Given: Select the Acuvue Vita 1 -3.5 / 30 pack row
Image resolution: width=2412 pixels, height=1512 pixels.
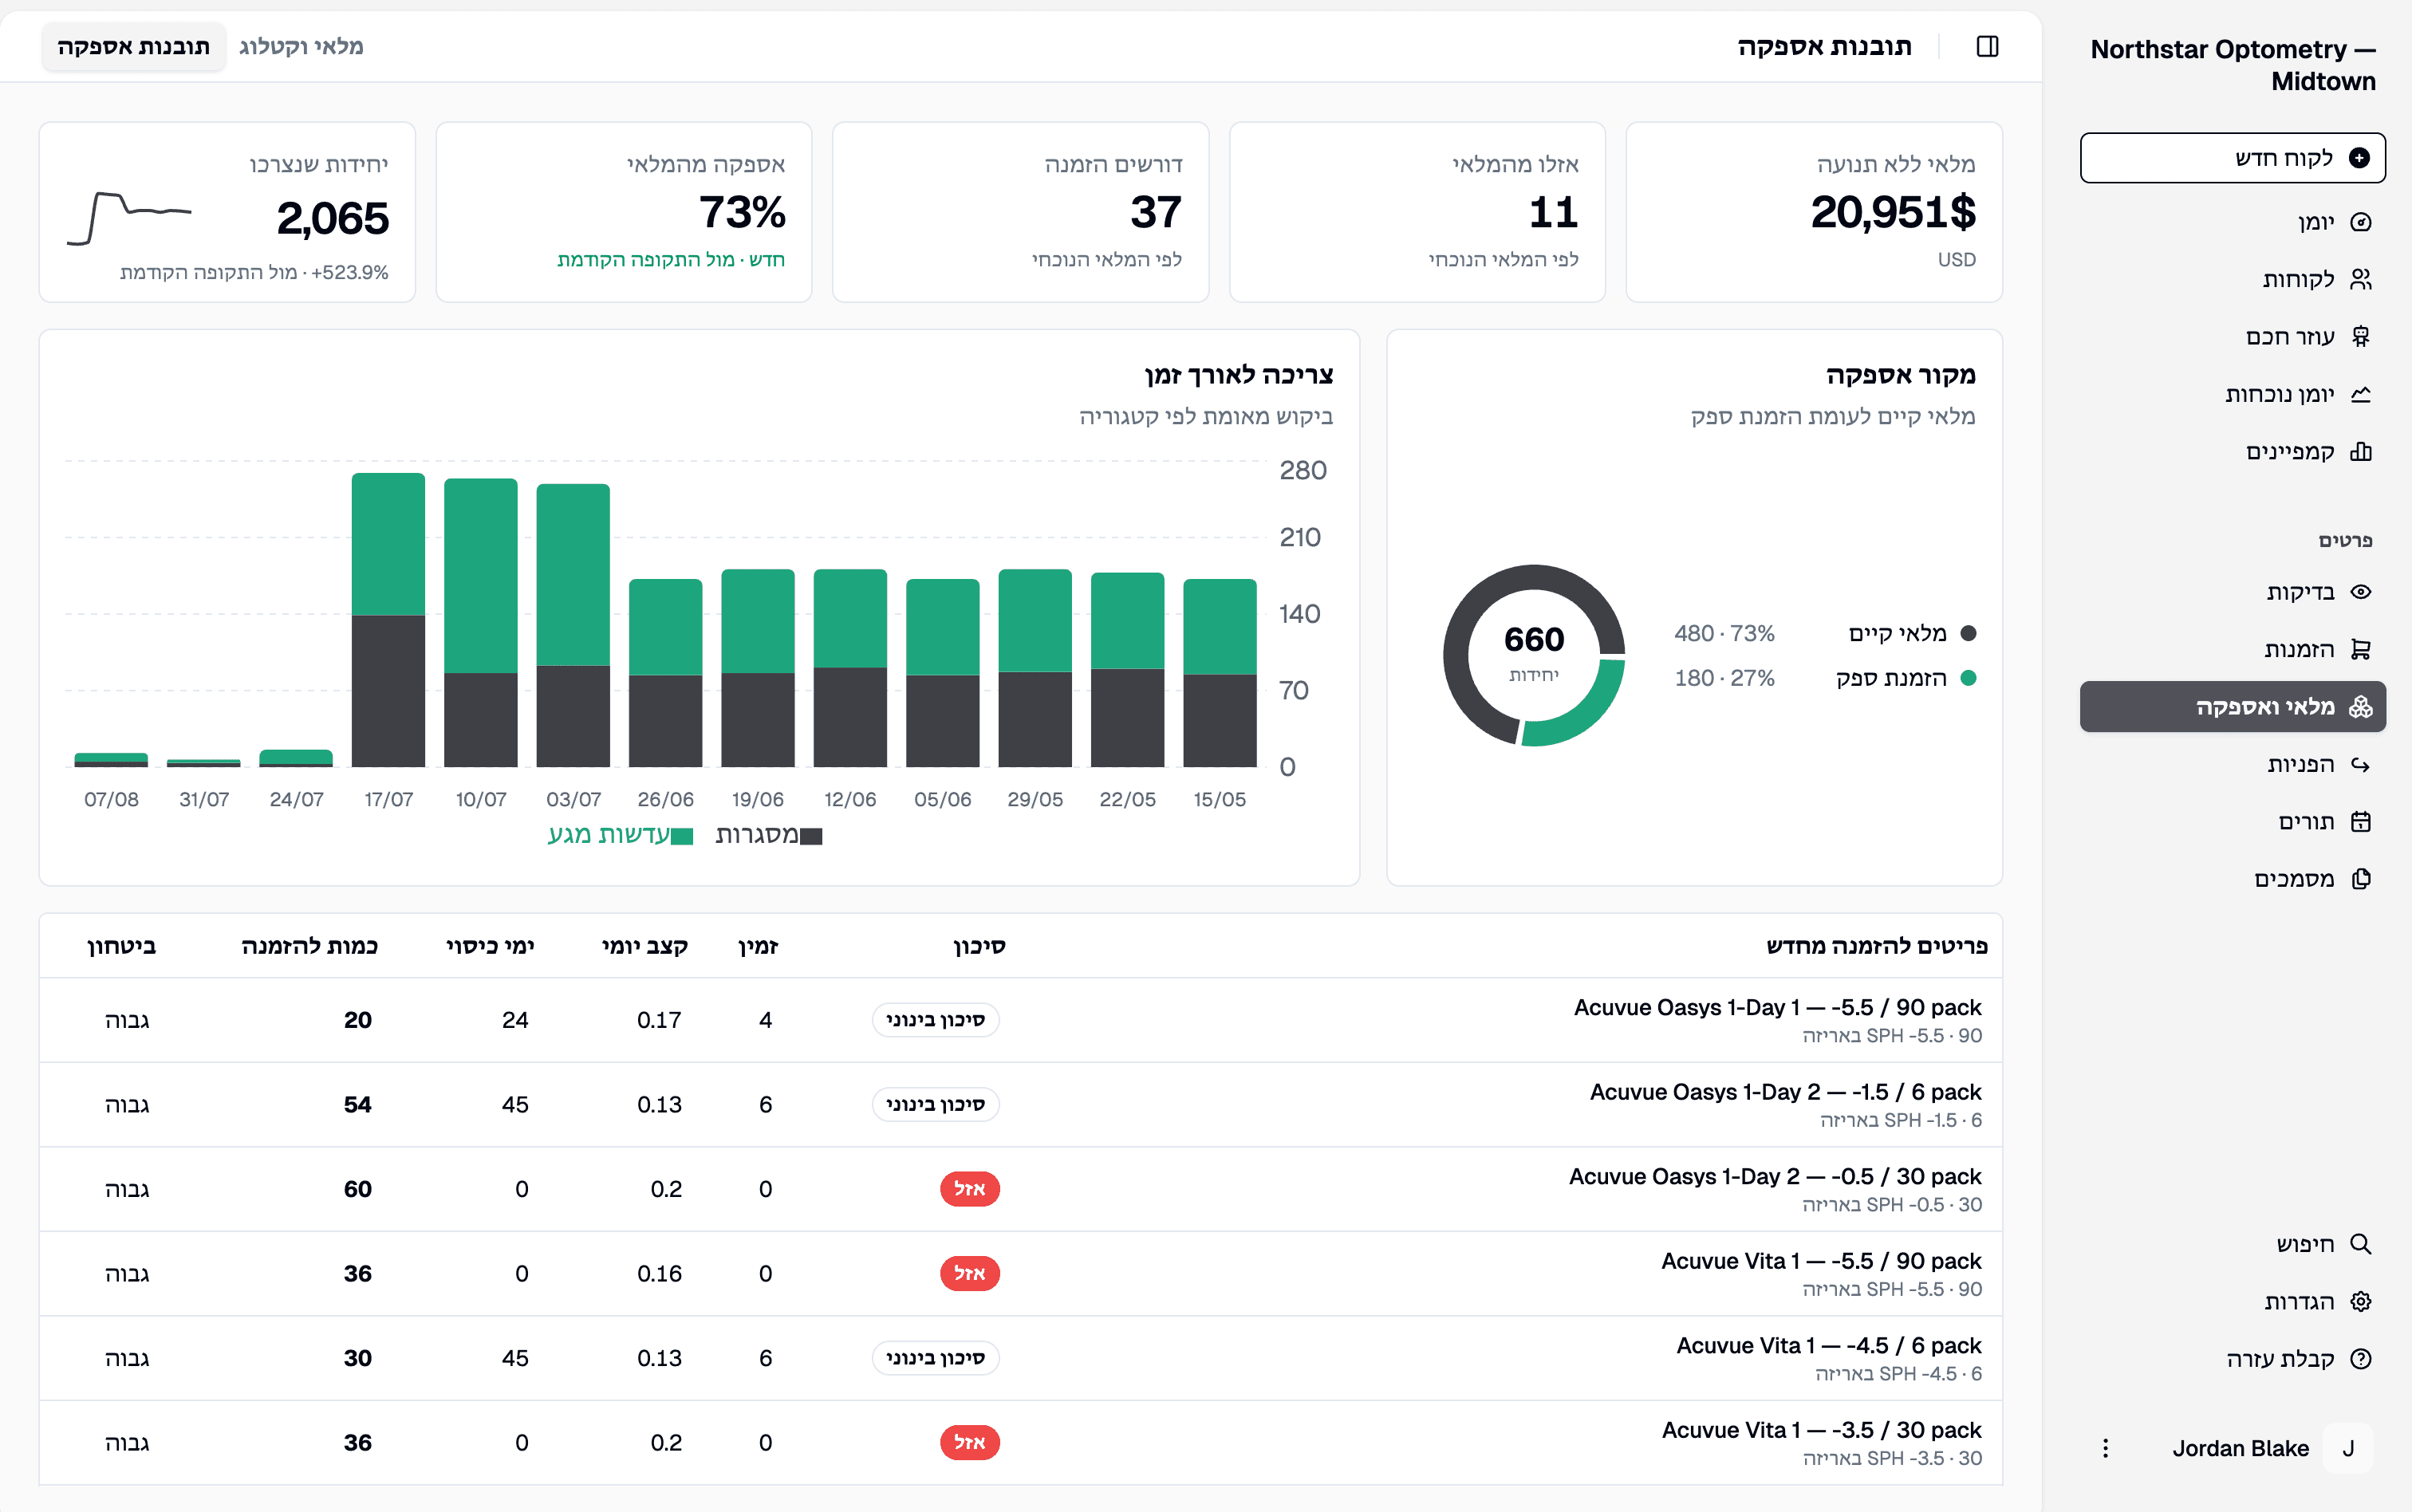Looking at the screenshot, I should coord(1020,1443).
